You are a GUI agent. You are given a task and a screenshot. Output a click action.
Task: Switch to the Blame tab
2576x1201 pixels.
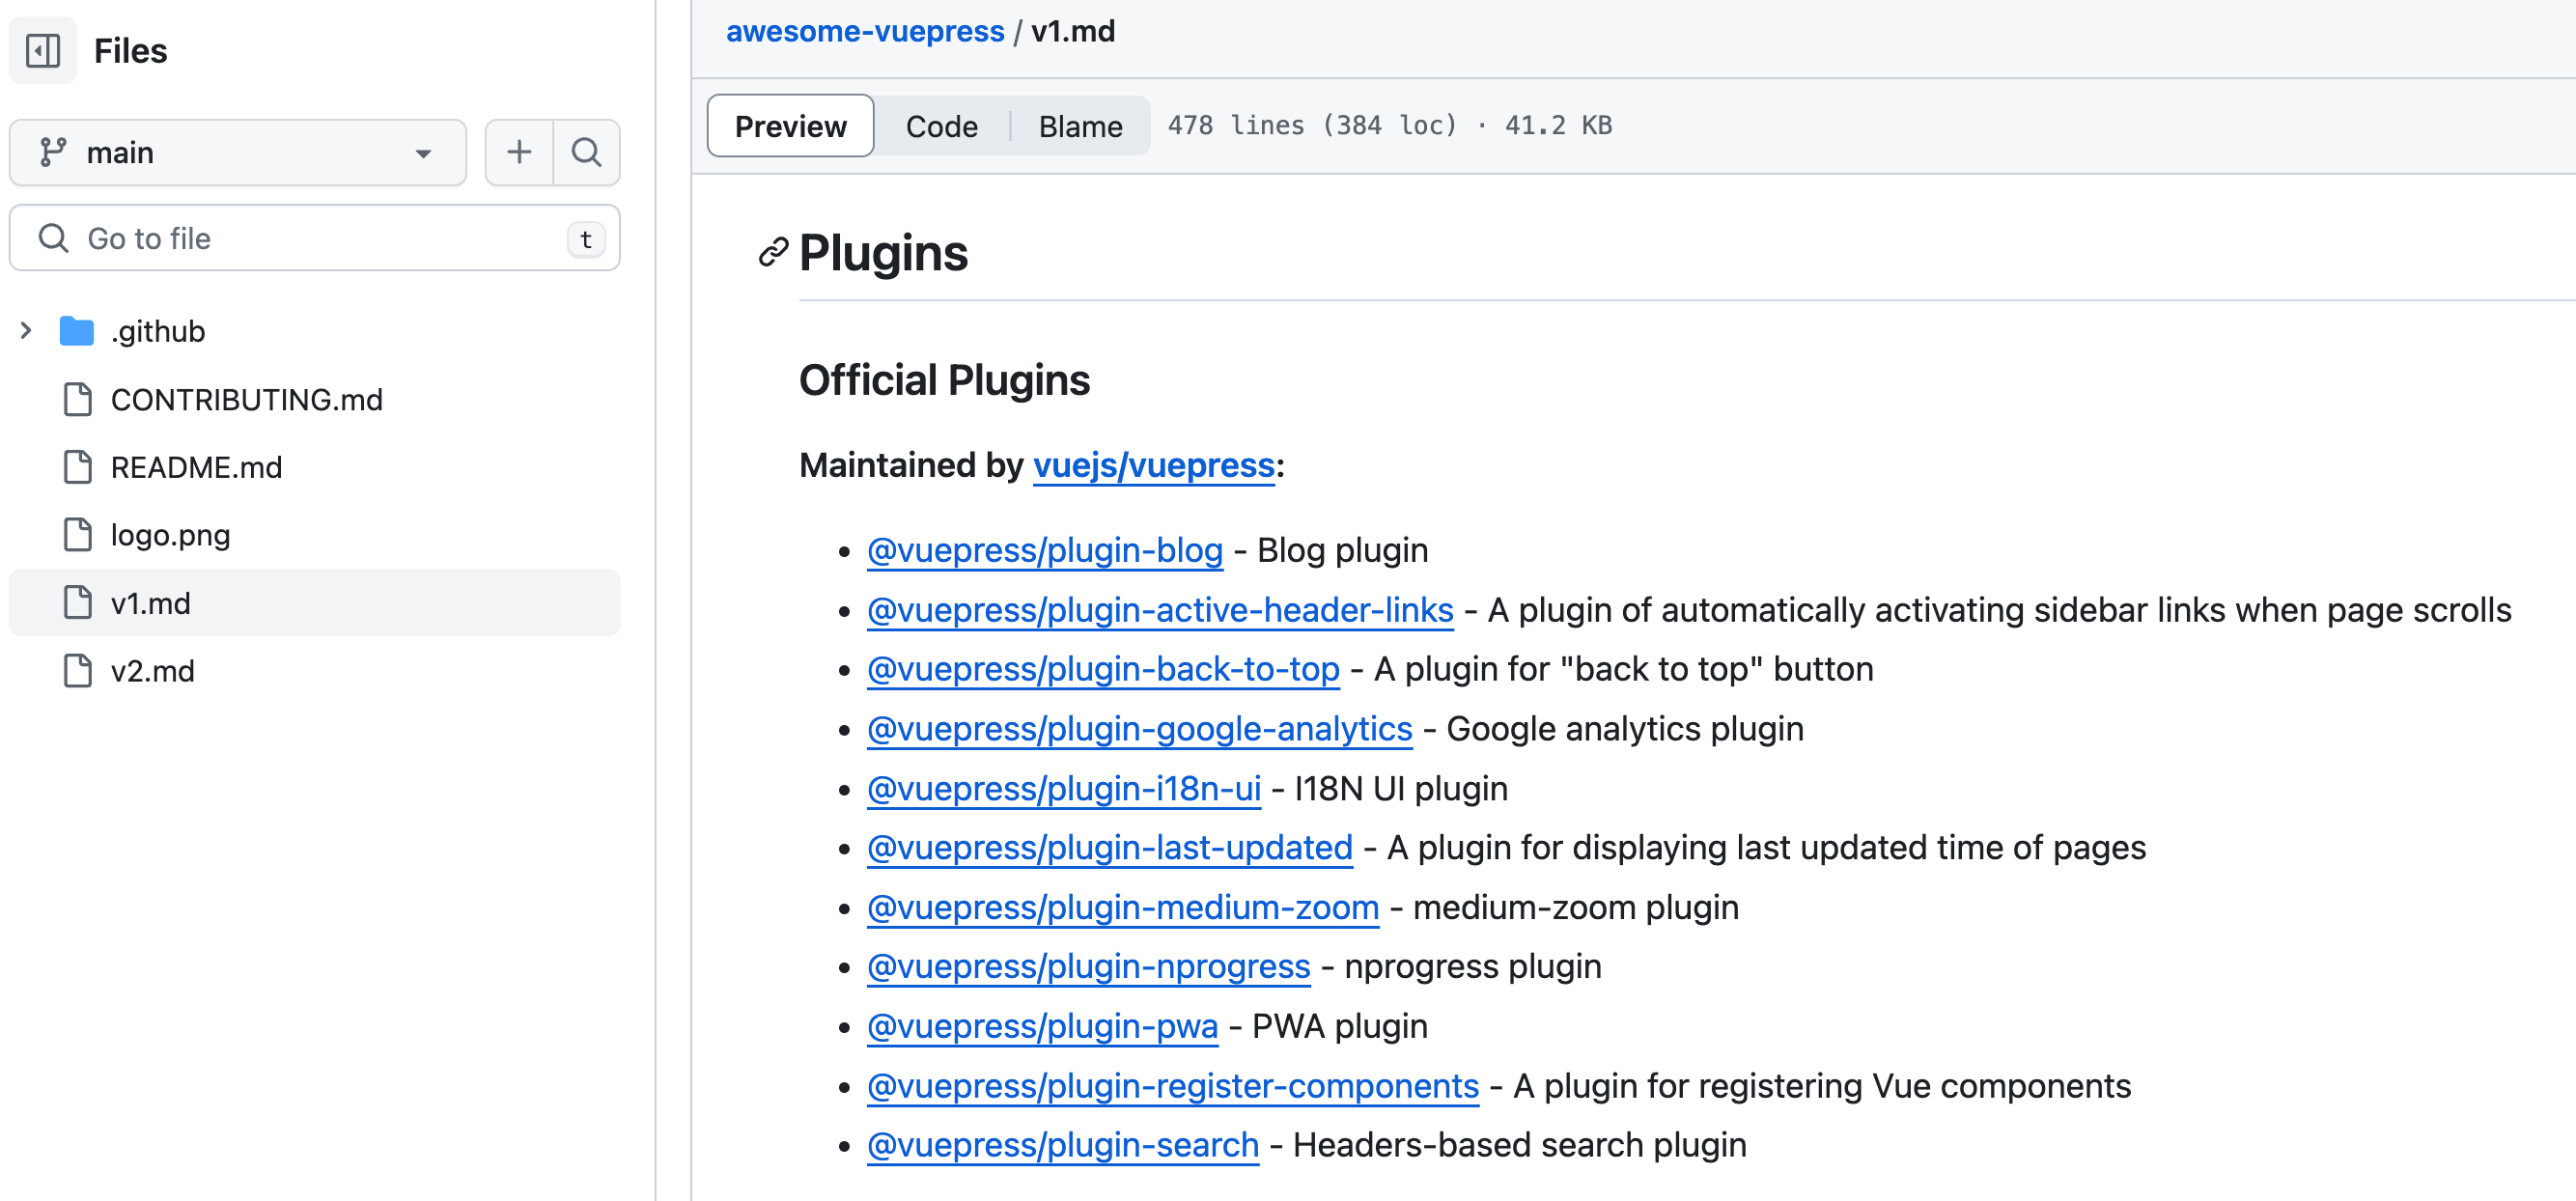point(1079,126)
